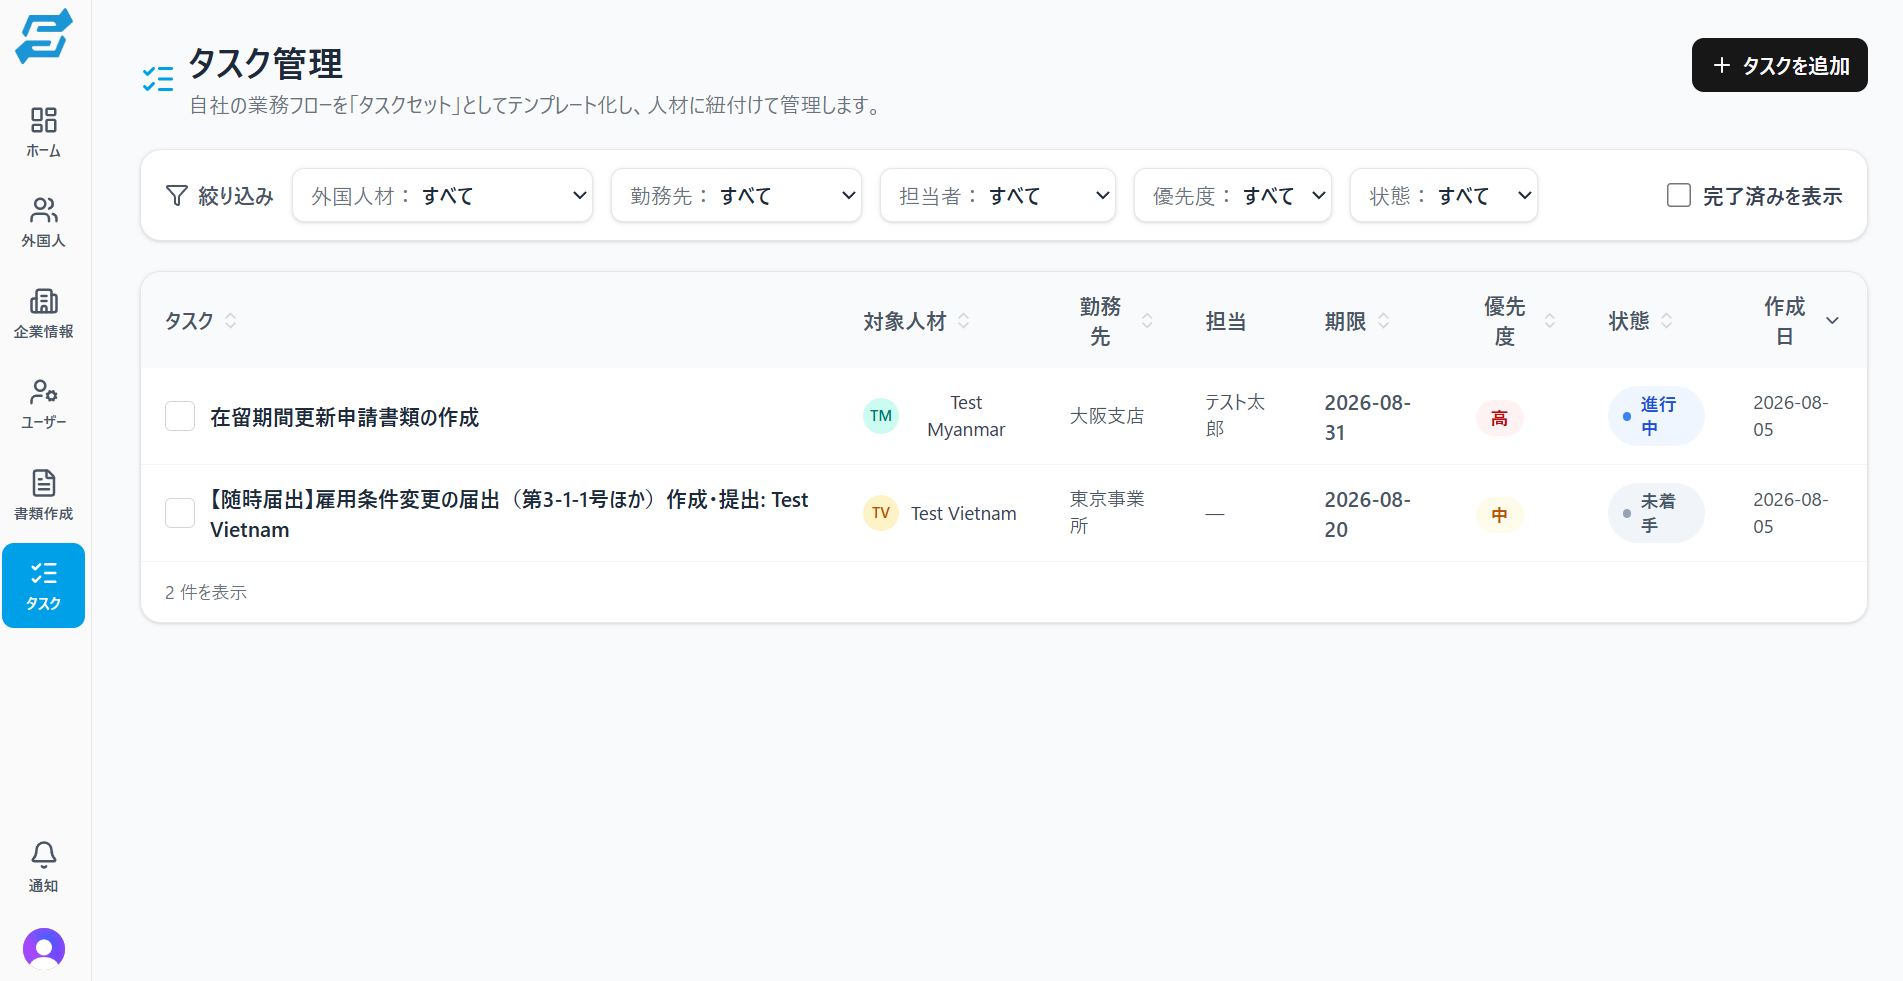This screenshot has height=981, width=1903.
Task: Click the empty 担当 dash in Vietnam row
Action: pos(1215,514)
